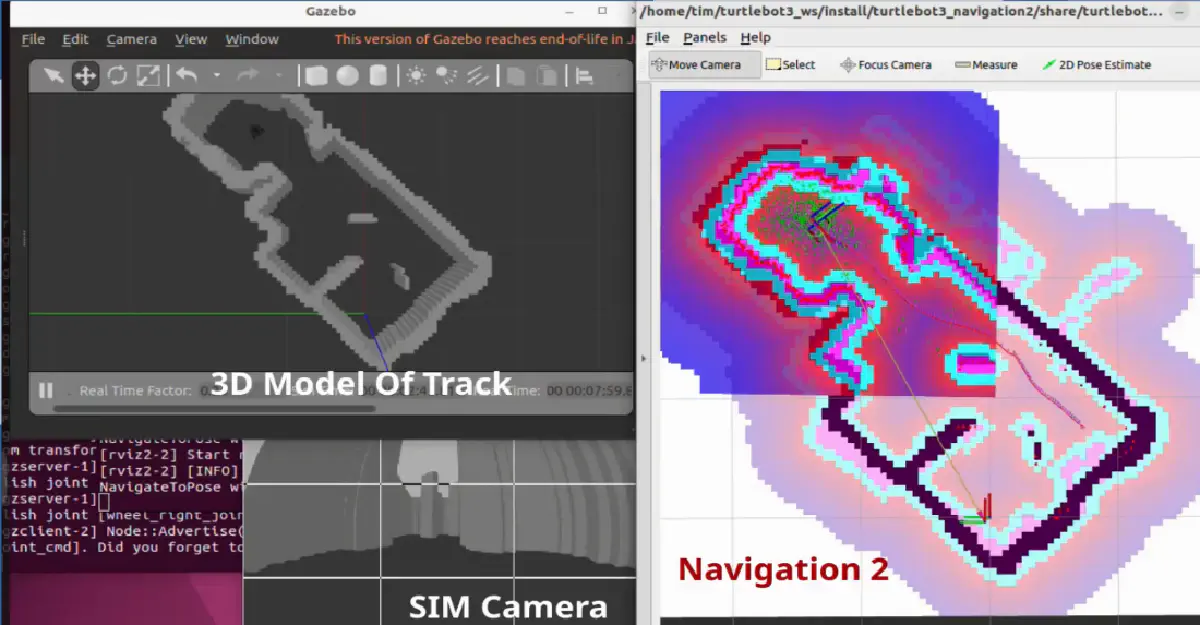Image resolution: width=1200 pixels, height=625 pixels.
Task: Add a directional light in Gazebo
Action: click(x=477, y=76)
